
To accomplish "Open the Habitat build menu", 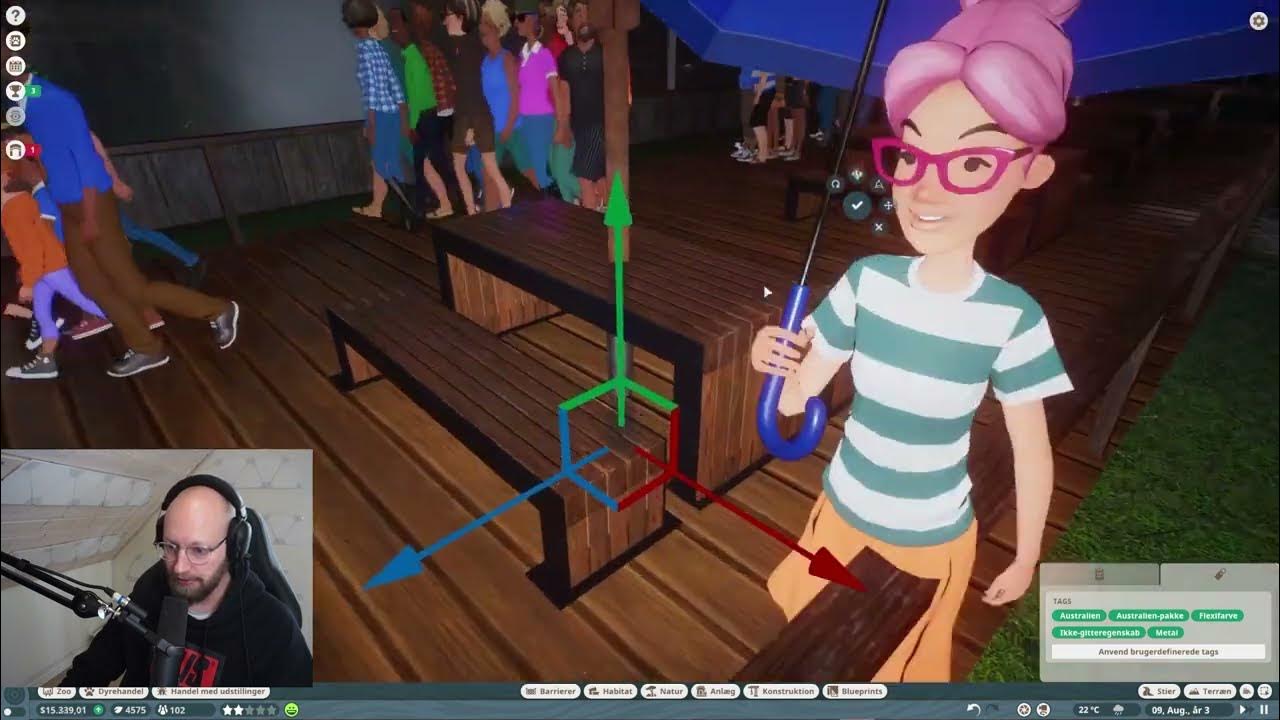I will (x=611, y=691).
